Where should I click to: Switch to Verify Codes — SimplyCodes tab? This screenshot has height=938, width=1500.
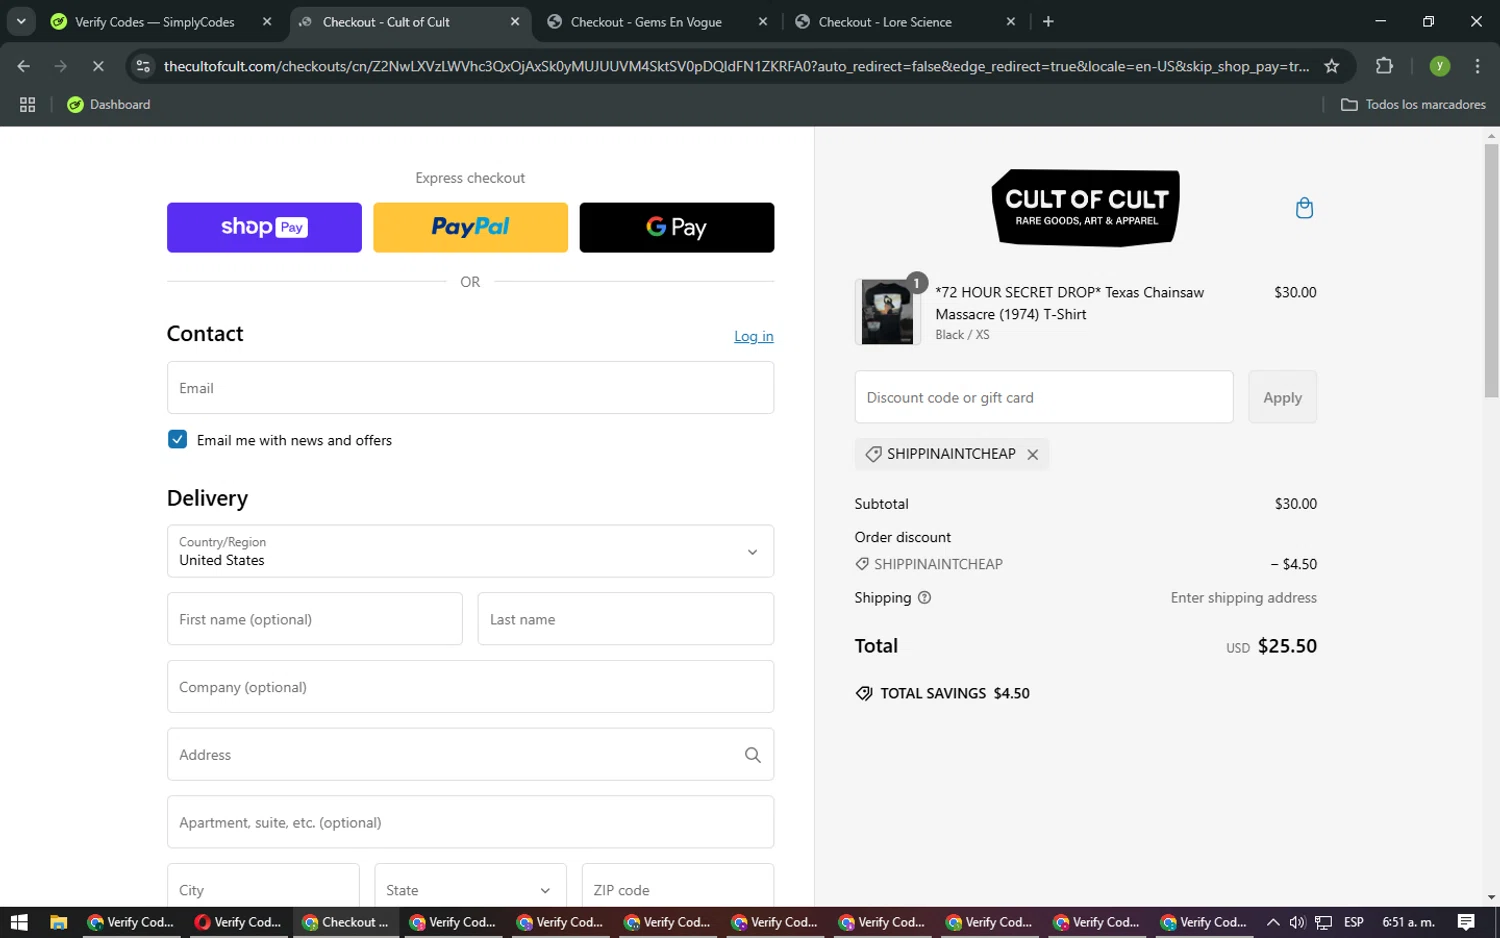(154, 21)
